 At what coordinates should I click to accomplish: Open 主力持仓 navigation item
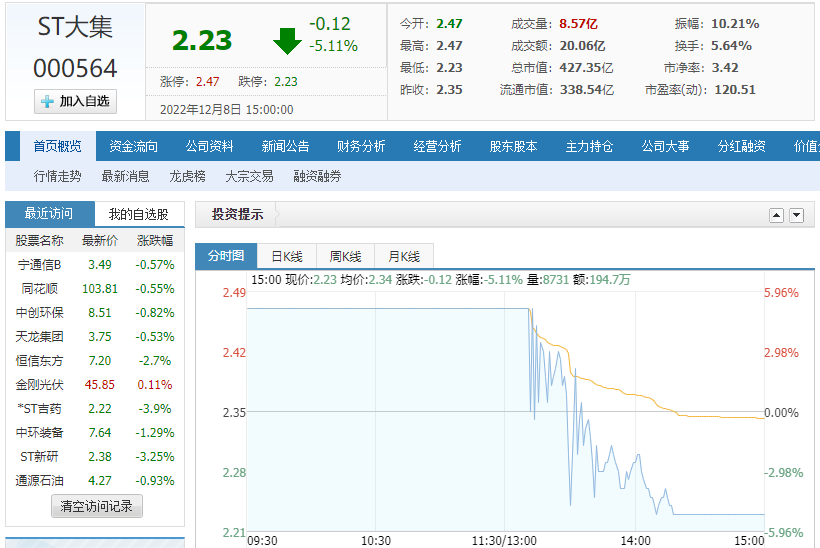coord(589,146)
